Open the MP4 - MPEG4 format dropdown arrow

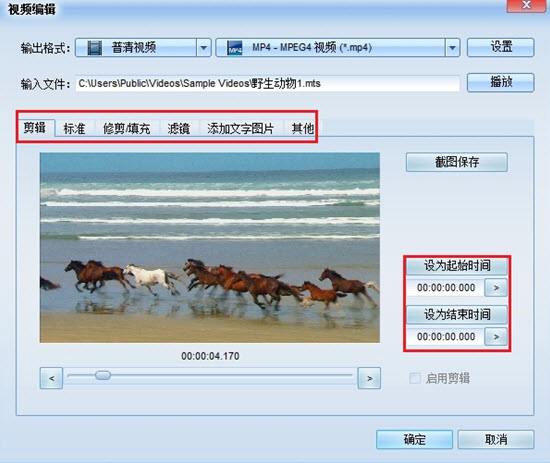click(x=452, y=48)
